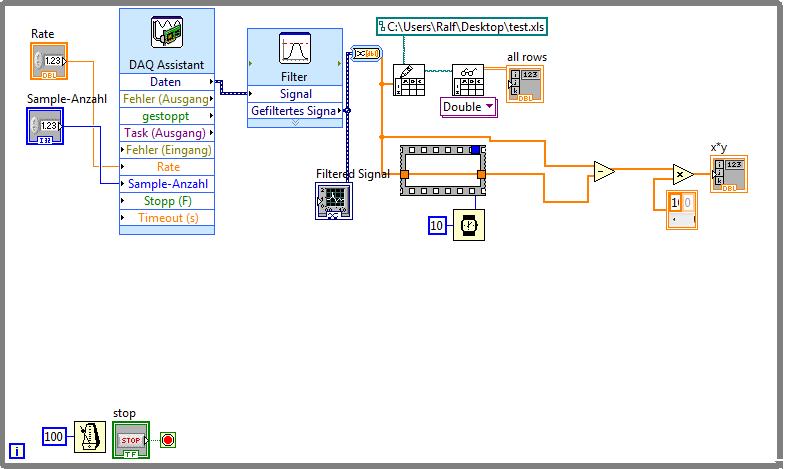The width and height of the screenshot is (785, 469).
Task: Select the DAQ Assistant express VI icon
Action: click(167, 32)
